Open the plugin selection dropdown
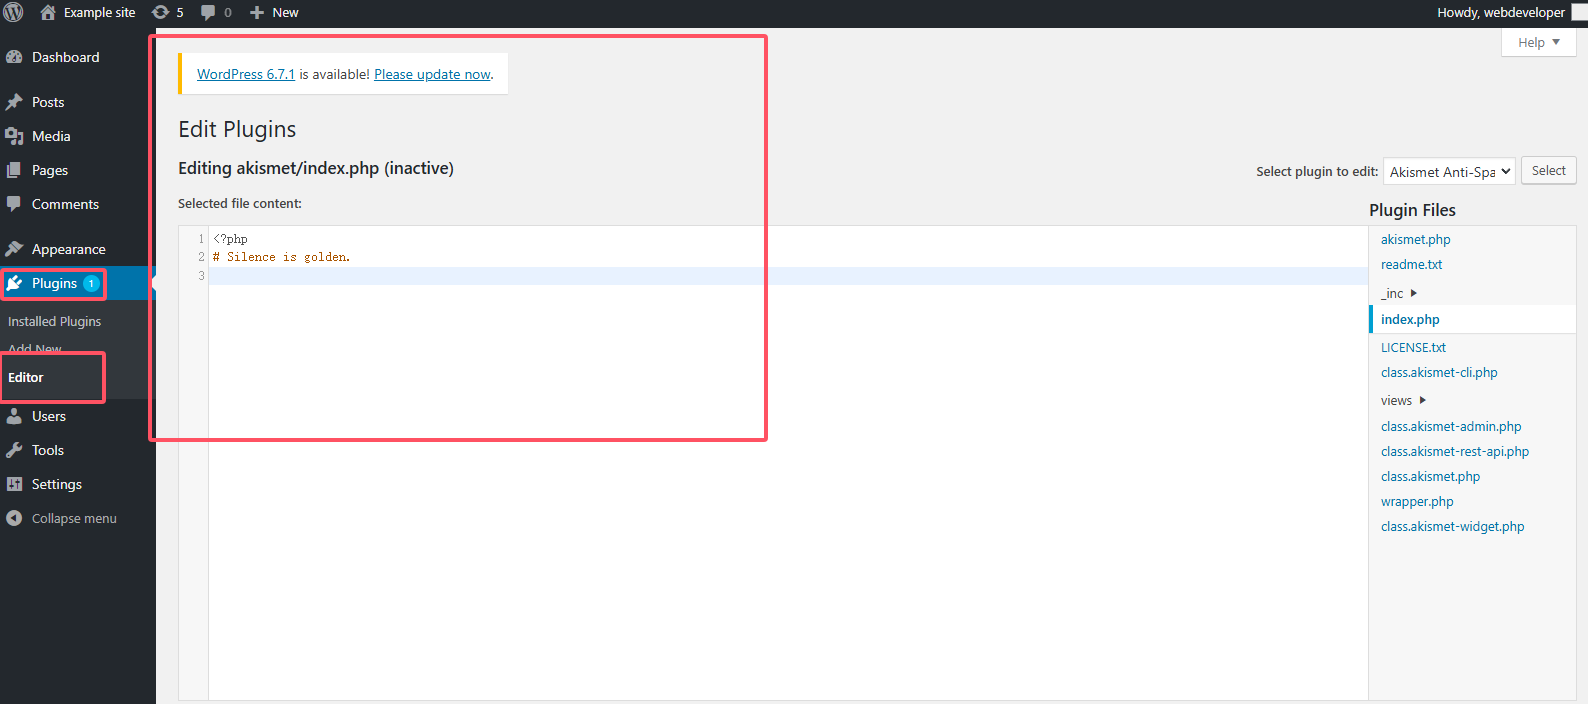The width and height of the screenshot is (1588, 704). click(x=1449, y=172)
